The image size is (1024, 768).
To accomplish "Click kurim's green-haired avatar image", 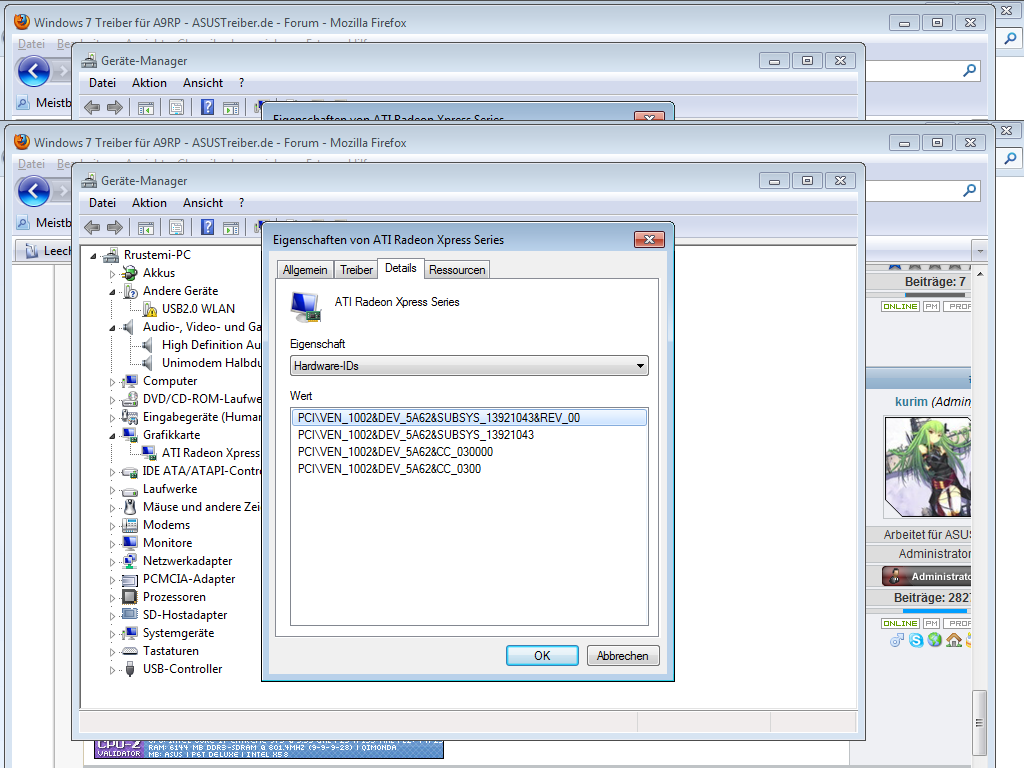I will 927,467.
